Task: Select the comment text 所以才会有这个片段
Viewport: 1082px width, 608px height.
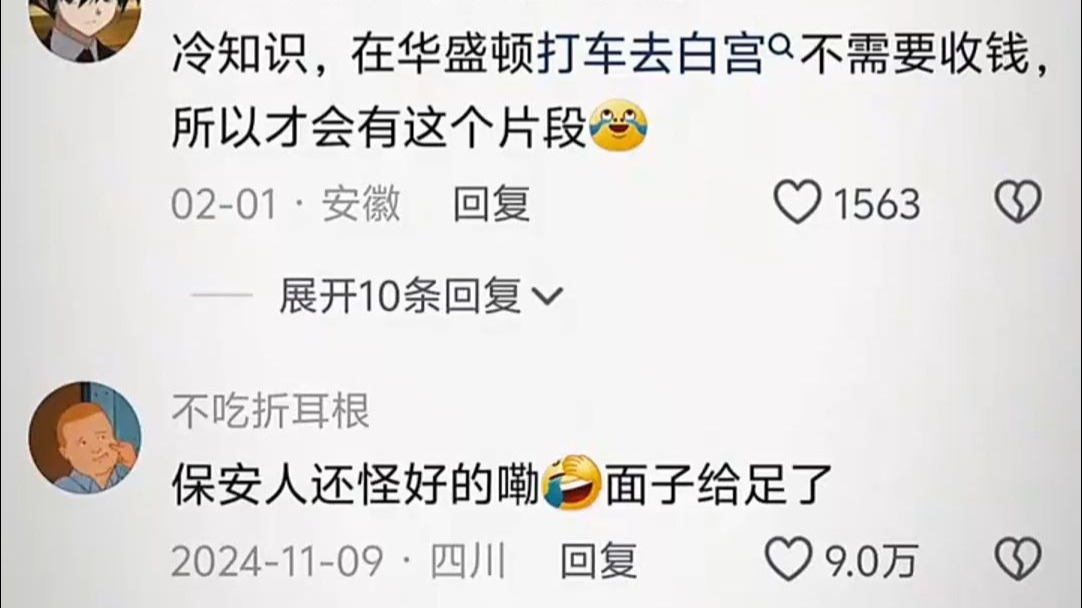Action: pyautogui.click(x=379, y=128)
